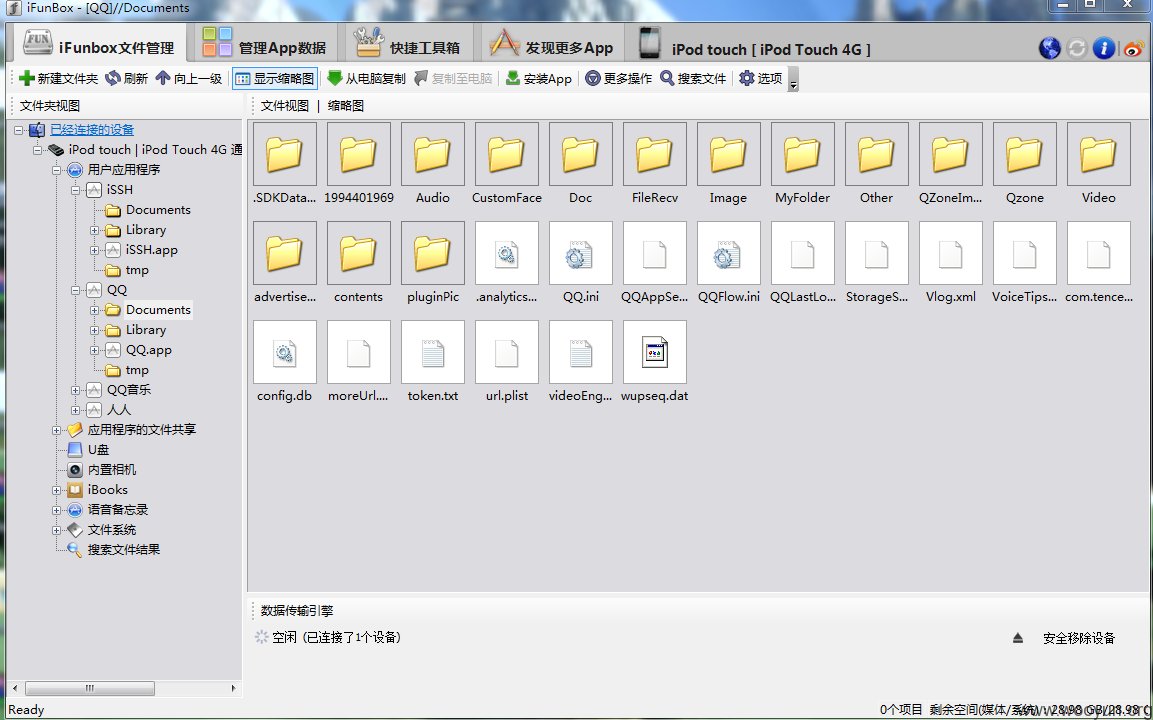
Task: Refresh the file list with 刷新
Action: tap(126, 78)
